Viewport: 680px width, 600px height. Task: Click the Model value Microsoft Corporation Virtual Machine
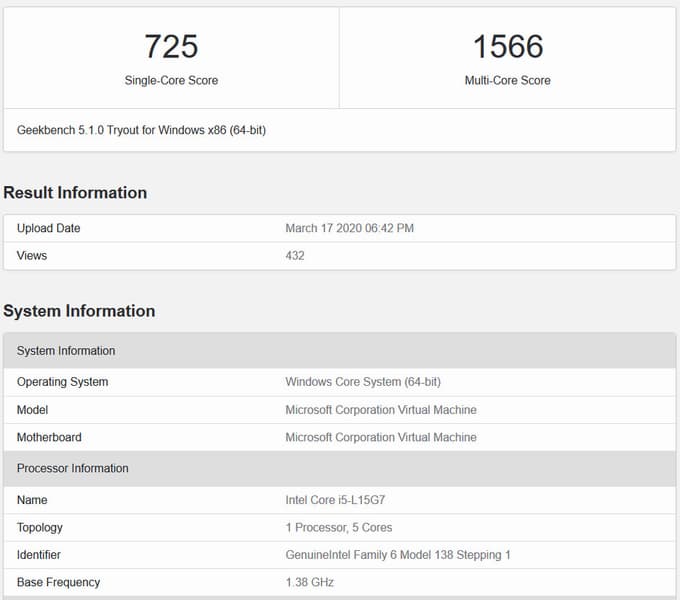(x=381, y=410)
